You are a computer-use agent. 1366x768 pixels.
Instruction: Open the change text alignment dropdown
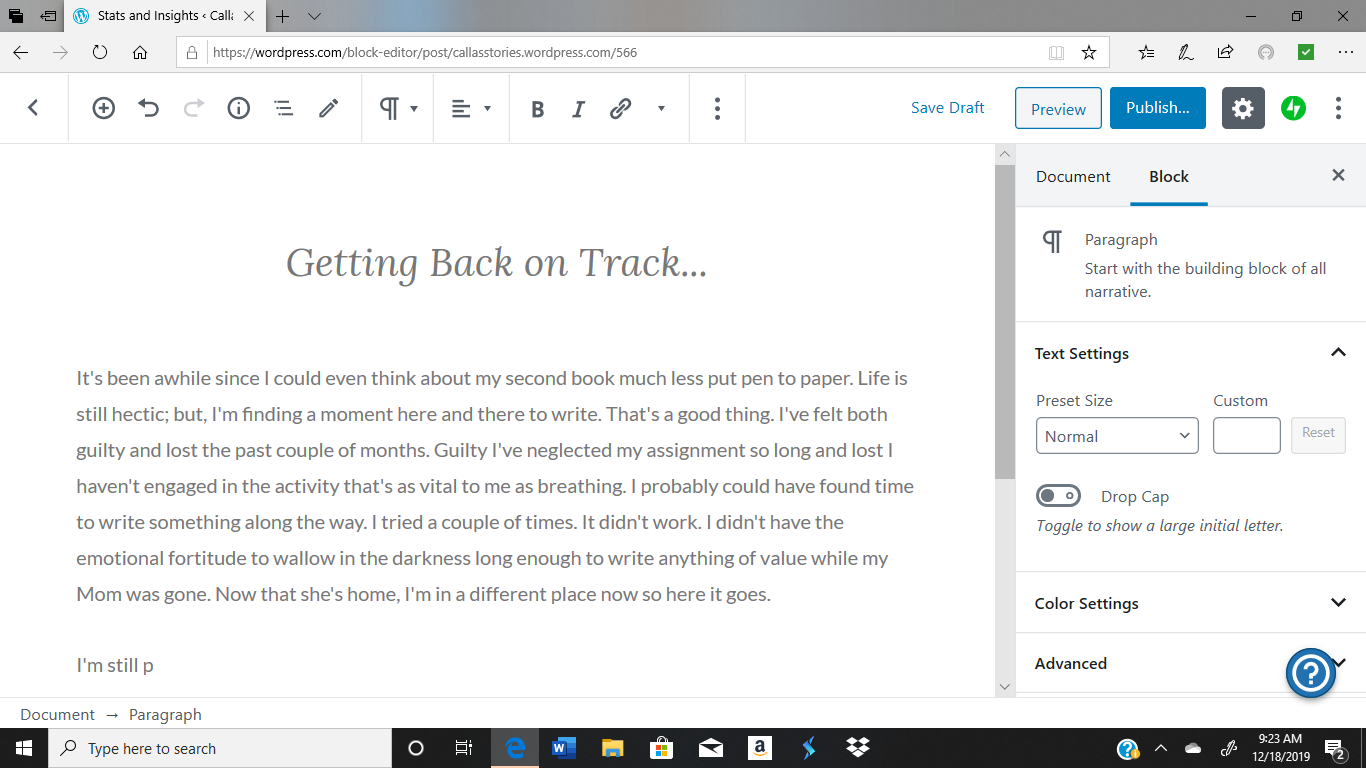pos(472,108)
